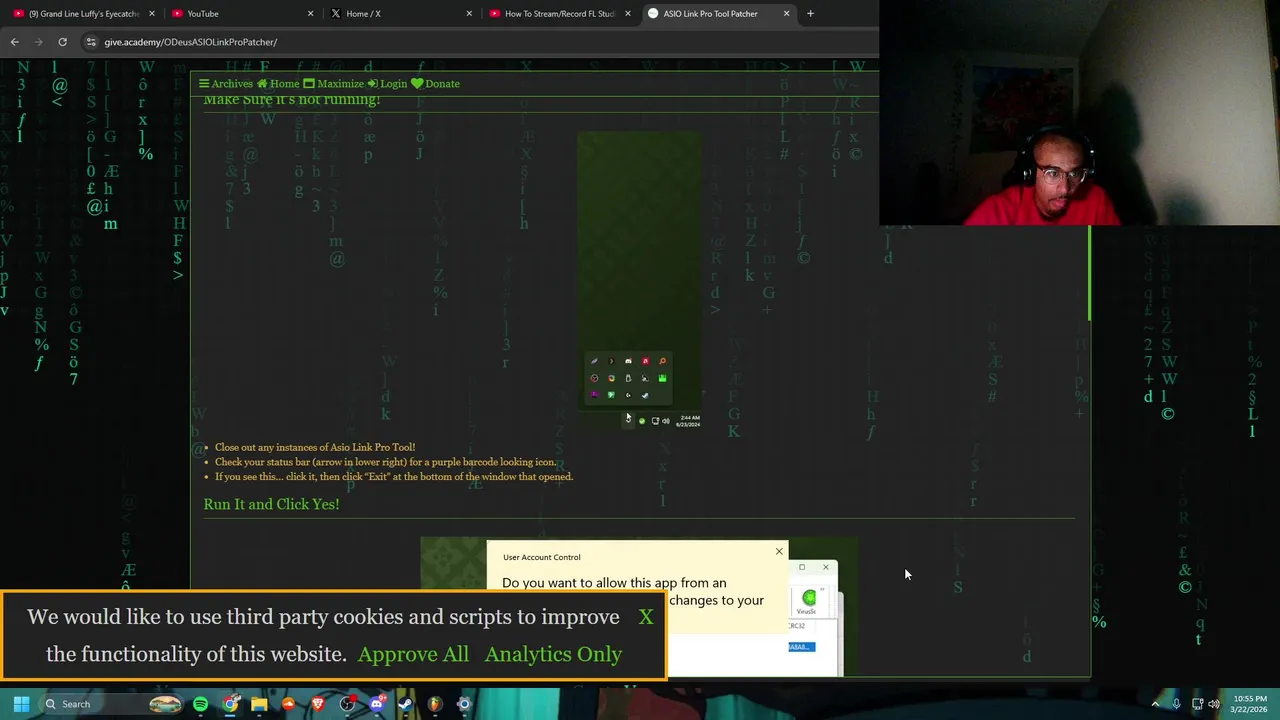Click 'Check your status bar' instruction line
Image resolution: width=1280 pixels, height=720 pixels.
pos(386,462)
